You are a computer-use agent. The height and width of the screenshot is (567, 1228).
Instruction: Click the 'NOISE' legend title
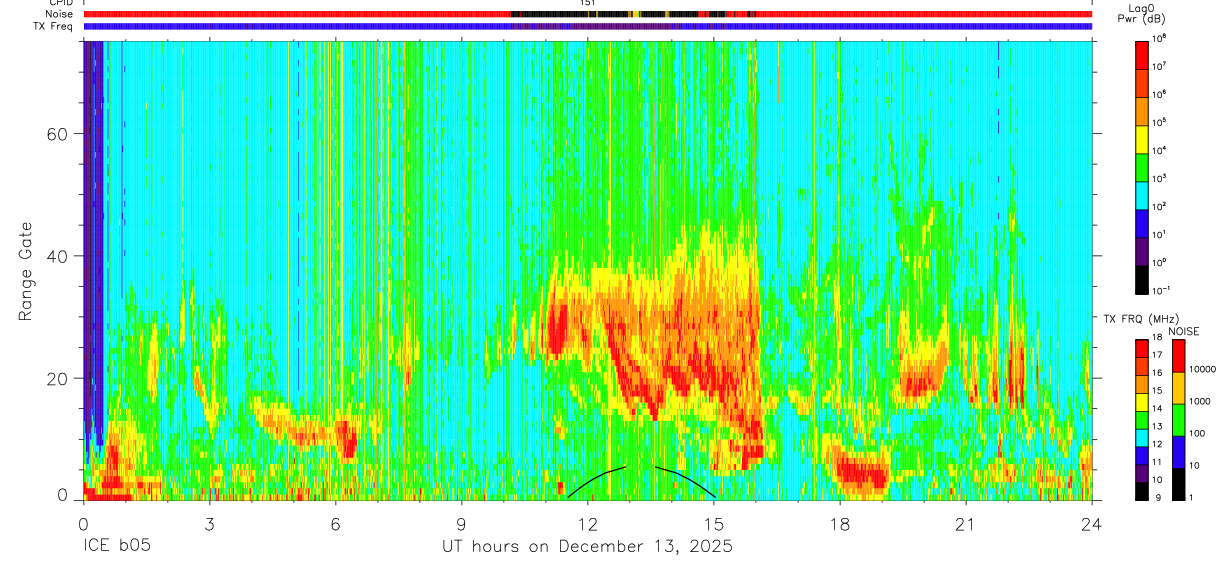pos(1184,331)
